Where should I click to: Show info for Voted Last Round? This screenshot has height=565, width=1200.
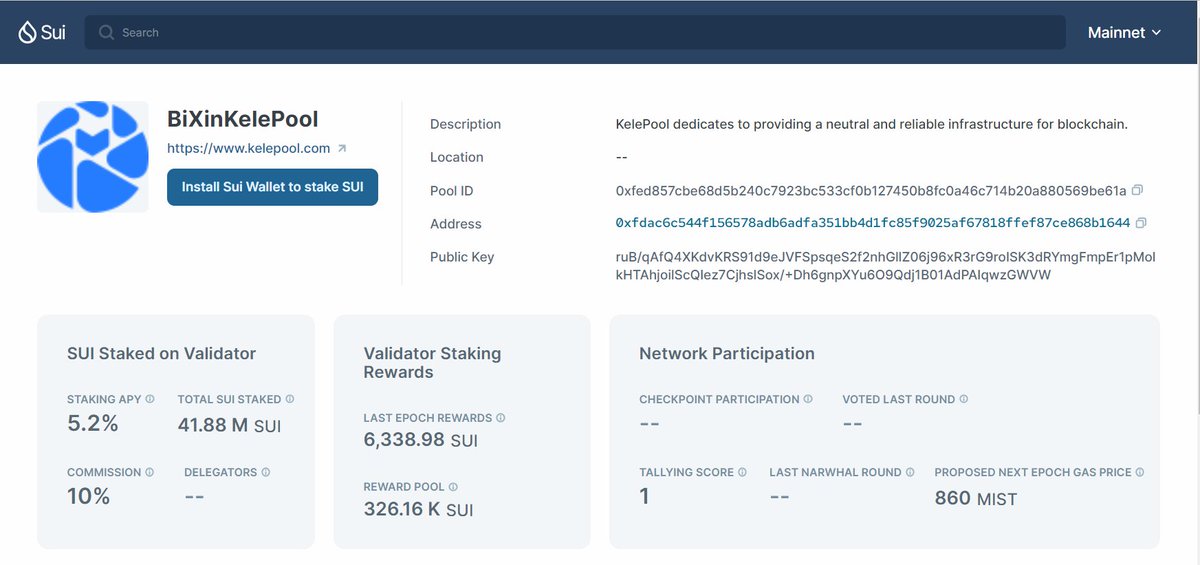click(x=964, y=399)
